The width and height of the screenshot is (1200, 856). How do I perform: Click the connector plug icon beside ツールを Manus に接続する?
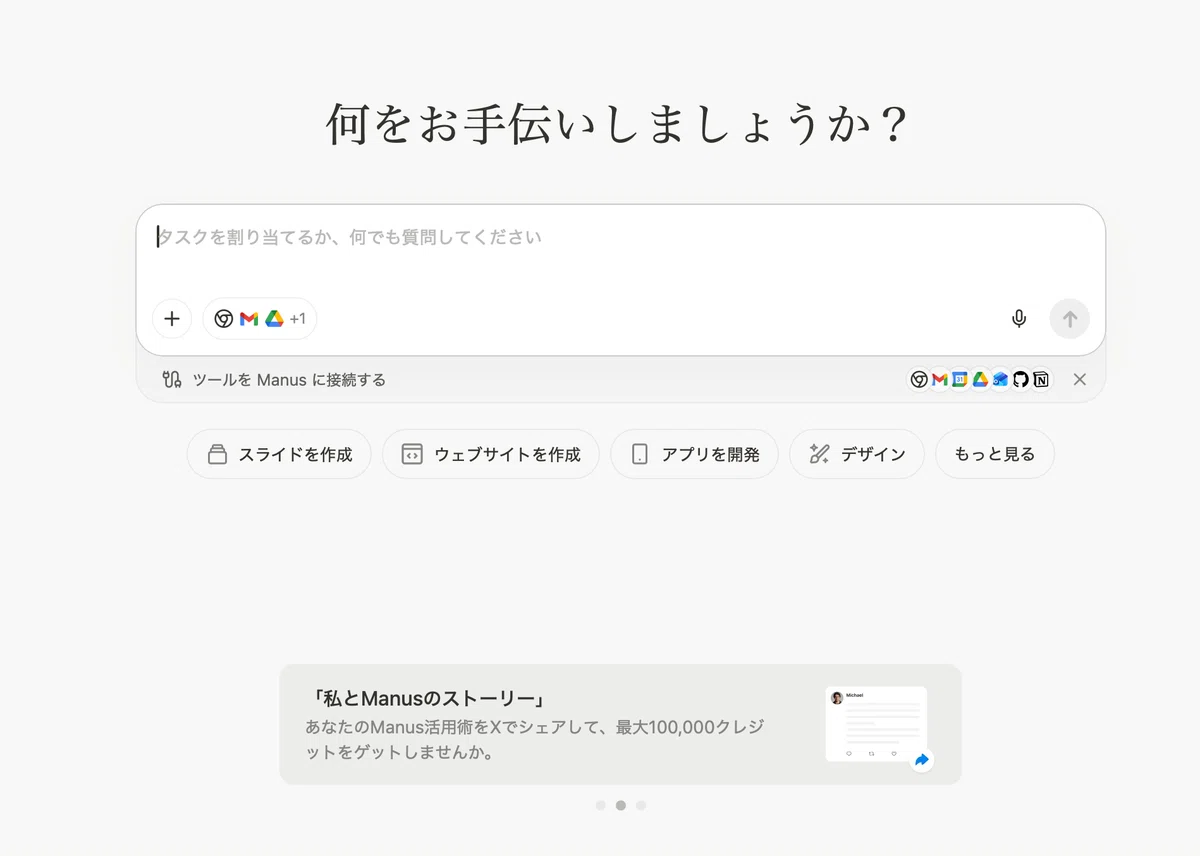172,380
